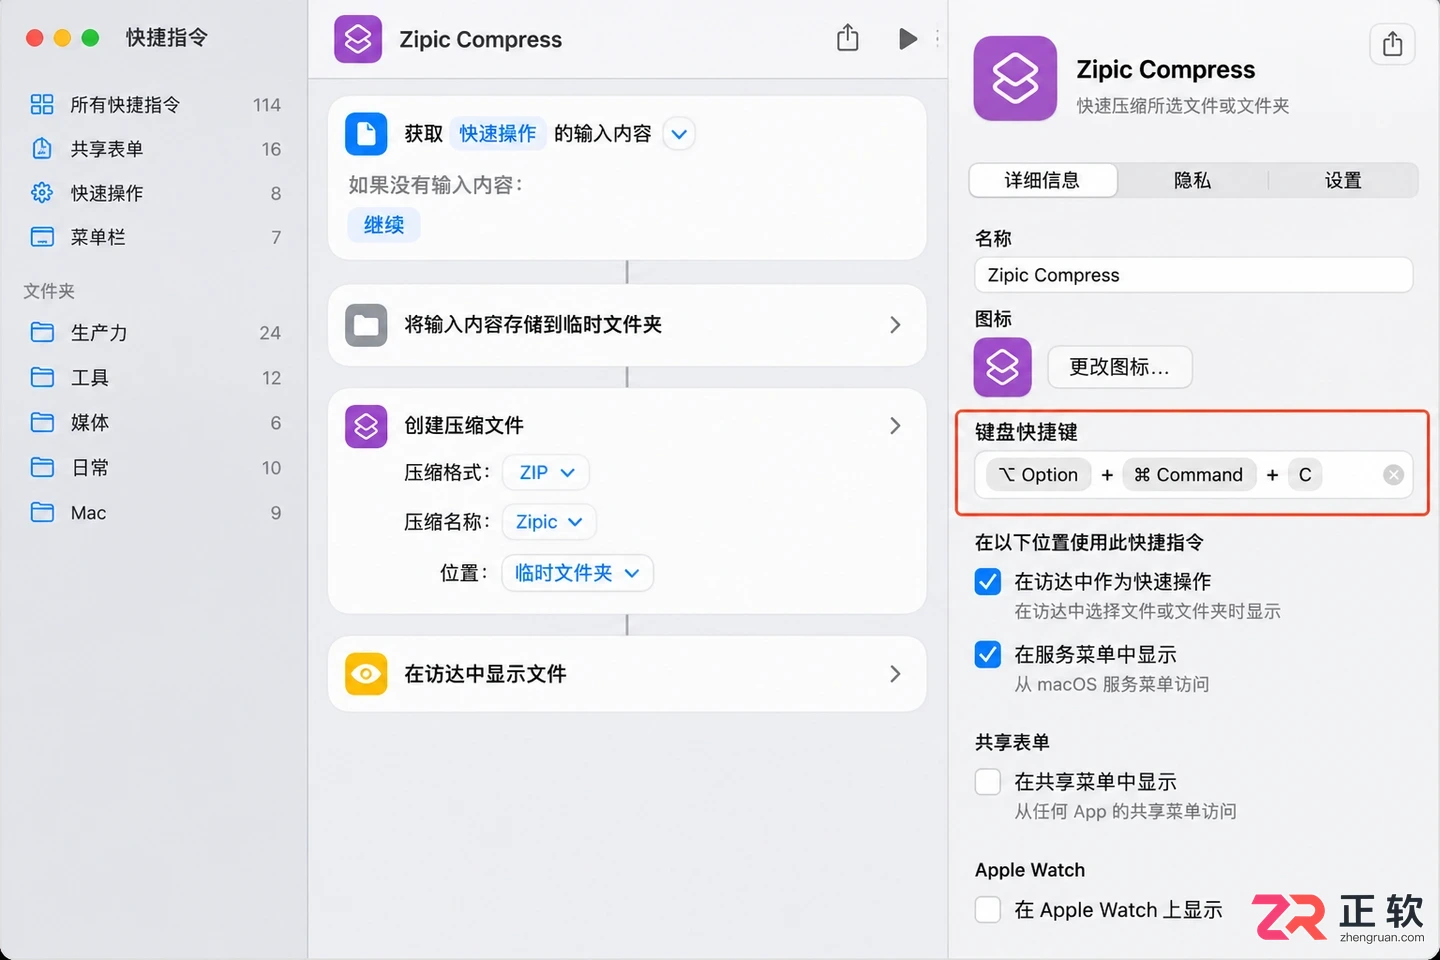The height and width of the screenshot is (960, 1440).
Task: Switch to 详细信息 tab
Action: tap(1043, 180)
